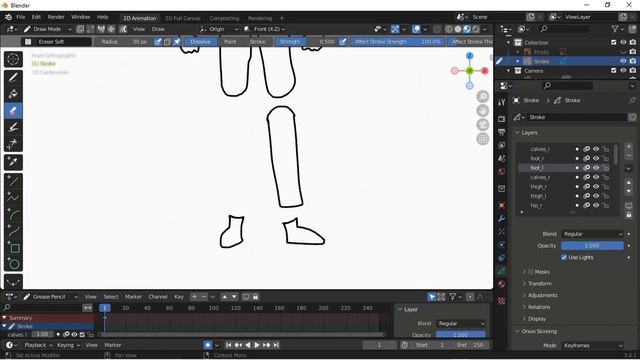Remove layer with minus button
This screenshot has height=360, width=640.
629,156
